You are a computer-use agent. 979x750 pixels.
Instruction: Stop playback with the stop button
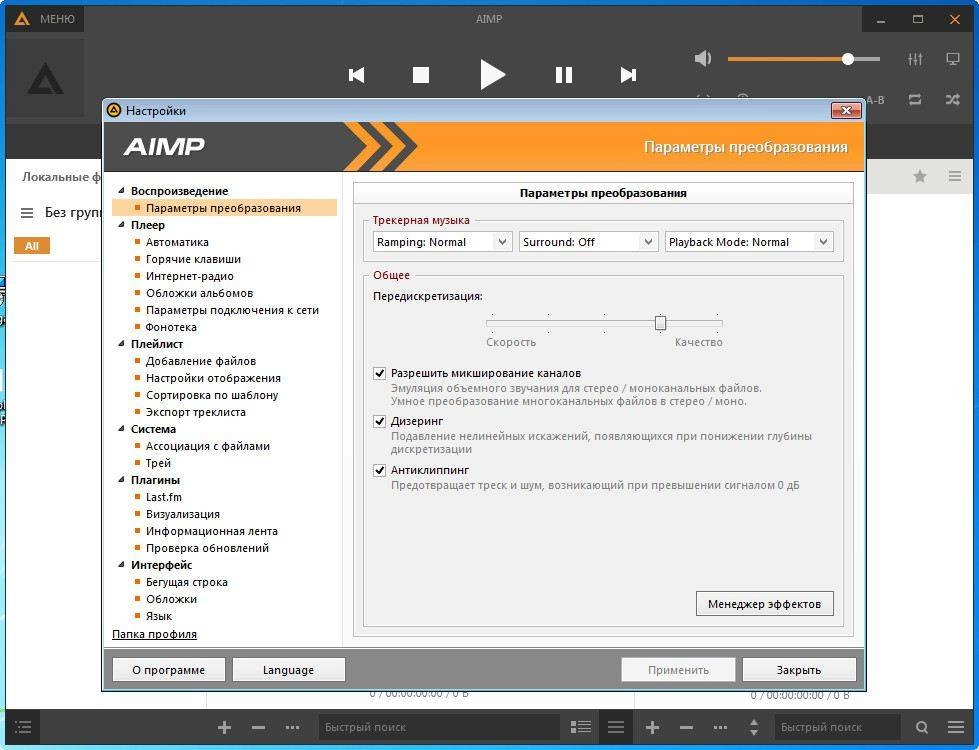[x=421, y=75]
